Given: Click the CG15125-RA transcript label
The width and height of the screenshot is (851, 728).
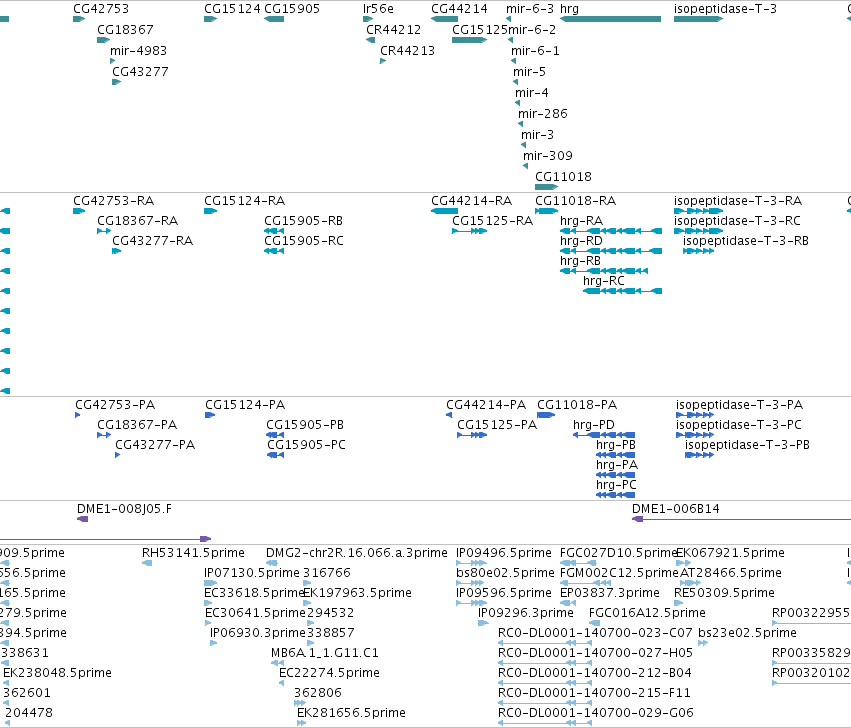Looking at the screenshot, I should click(492, 221).
